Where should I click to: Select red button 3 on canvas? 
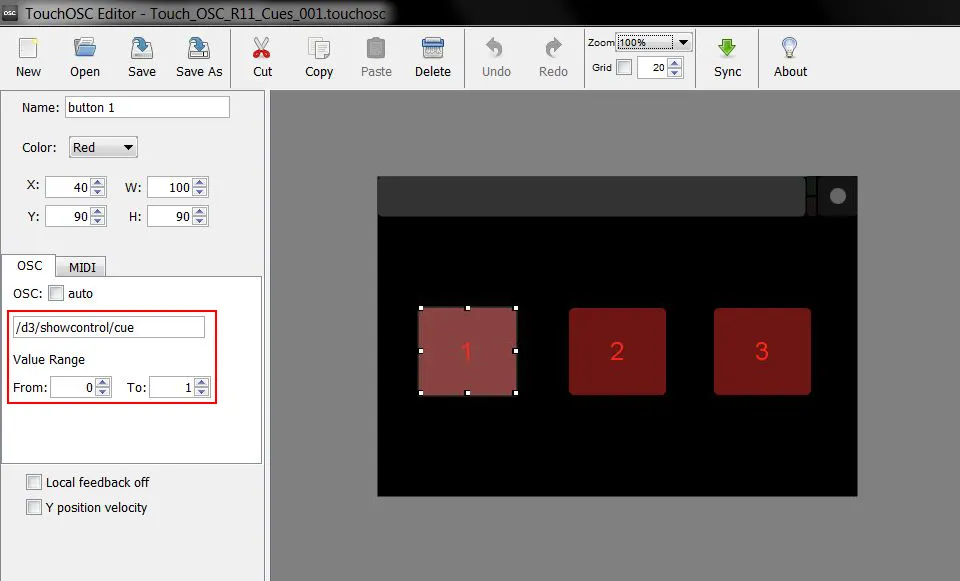pyautogui.click(x=762, y=351)
